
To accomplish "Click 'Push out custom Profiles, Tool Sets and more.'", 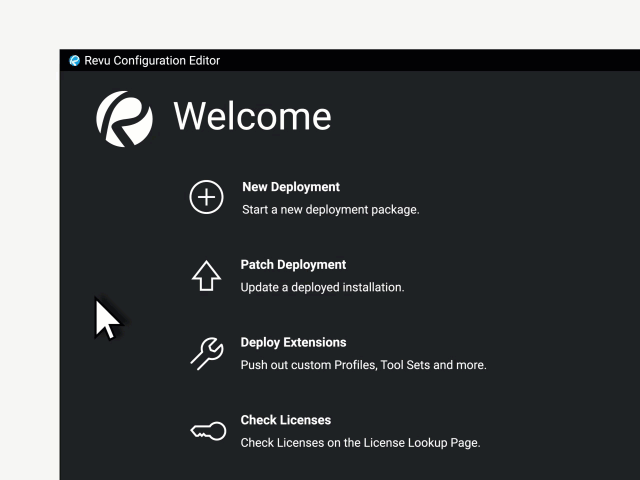I will [x=364, y=365].
